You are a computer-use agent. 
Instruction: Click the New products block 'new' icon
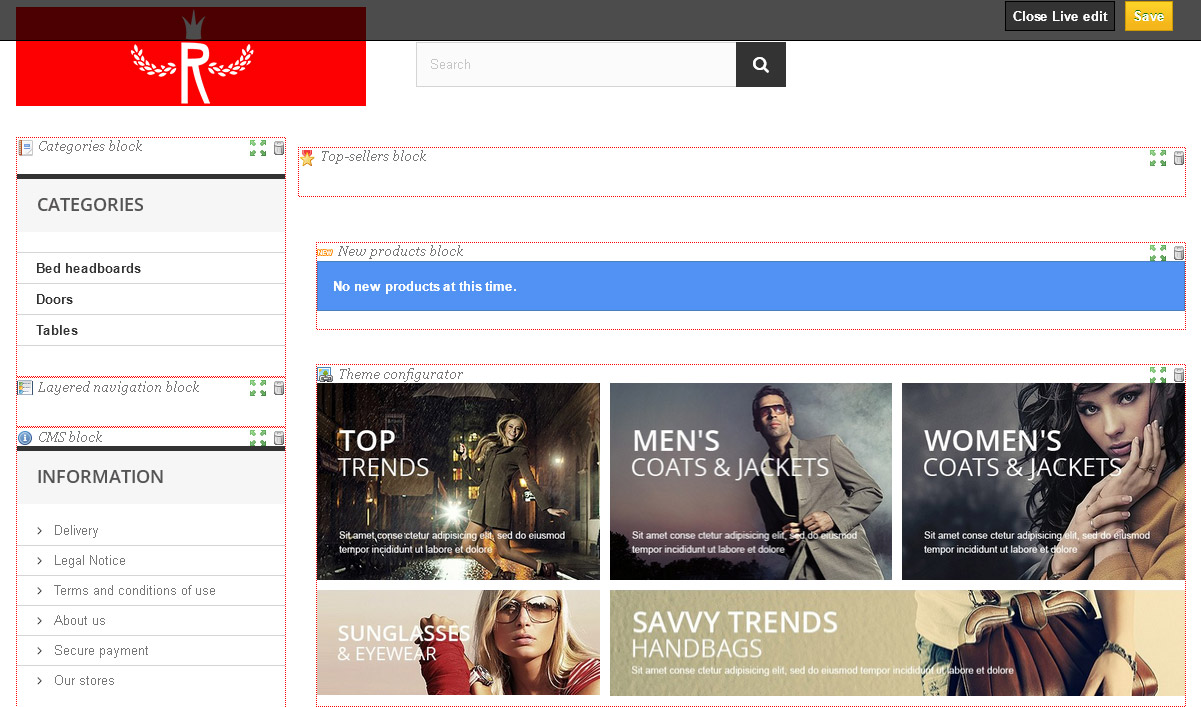point(325,252)
